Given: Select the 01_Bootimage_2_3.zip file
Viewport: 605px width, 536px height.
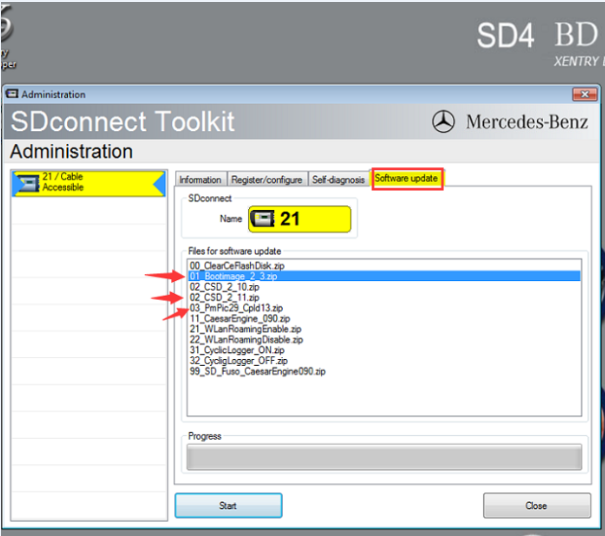Looking at the screenshot, I should click(x=384, y=276).
